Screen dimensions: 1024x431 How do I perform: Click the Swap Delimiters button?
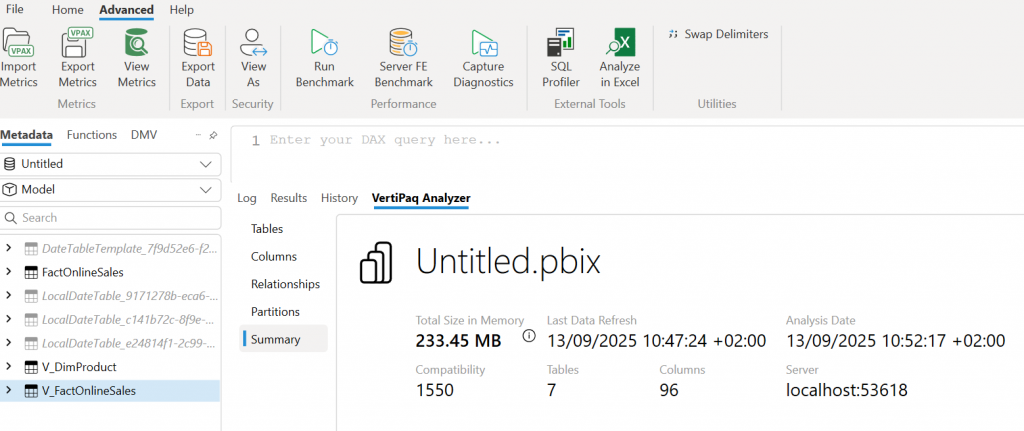pyautogui.click(x=717, y=34)
